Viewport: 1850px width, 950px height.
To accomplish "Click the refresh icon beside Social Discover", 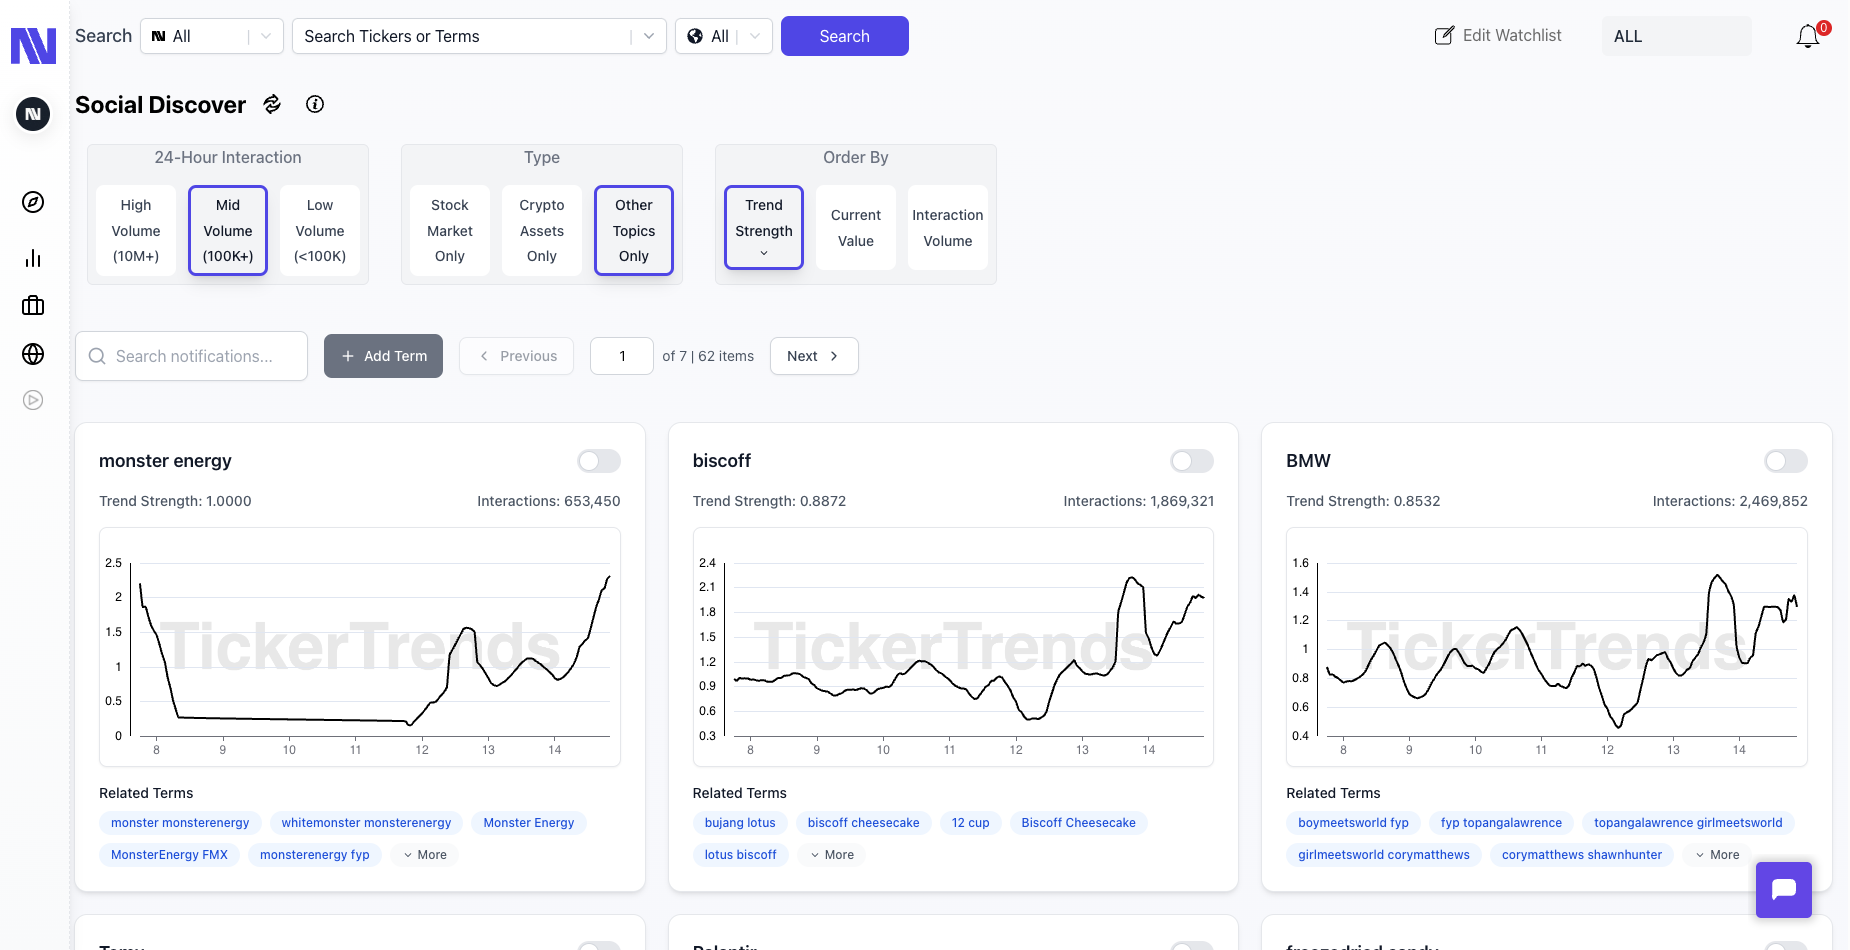I will [x=271, y=104].
